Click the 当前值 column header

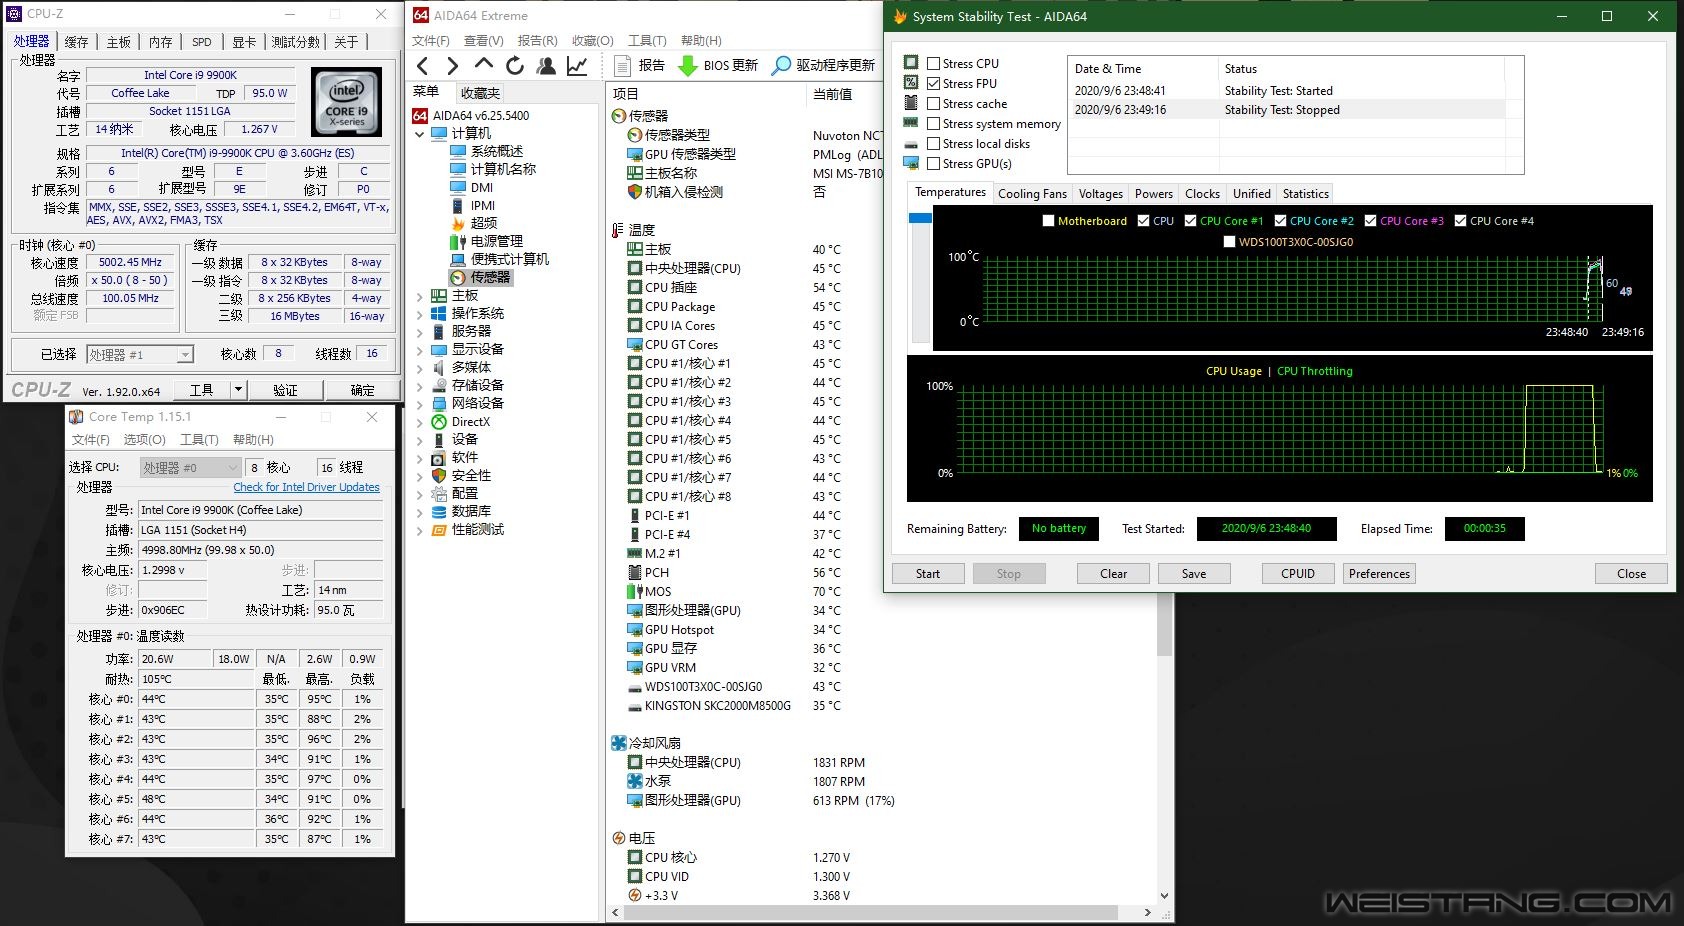(832, 94)
